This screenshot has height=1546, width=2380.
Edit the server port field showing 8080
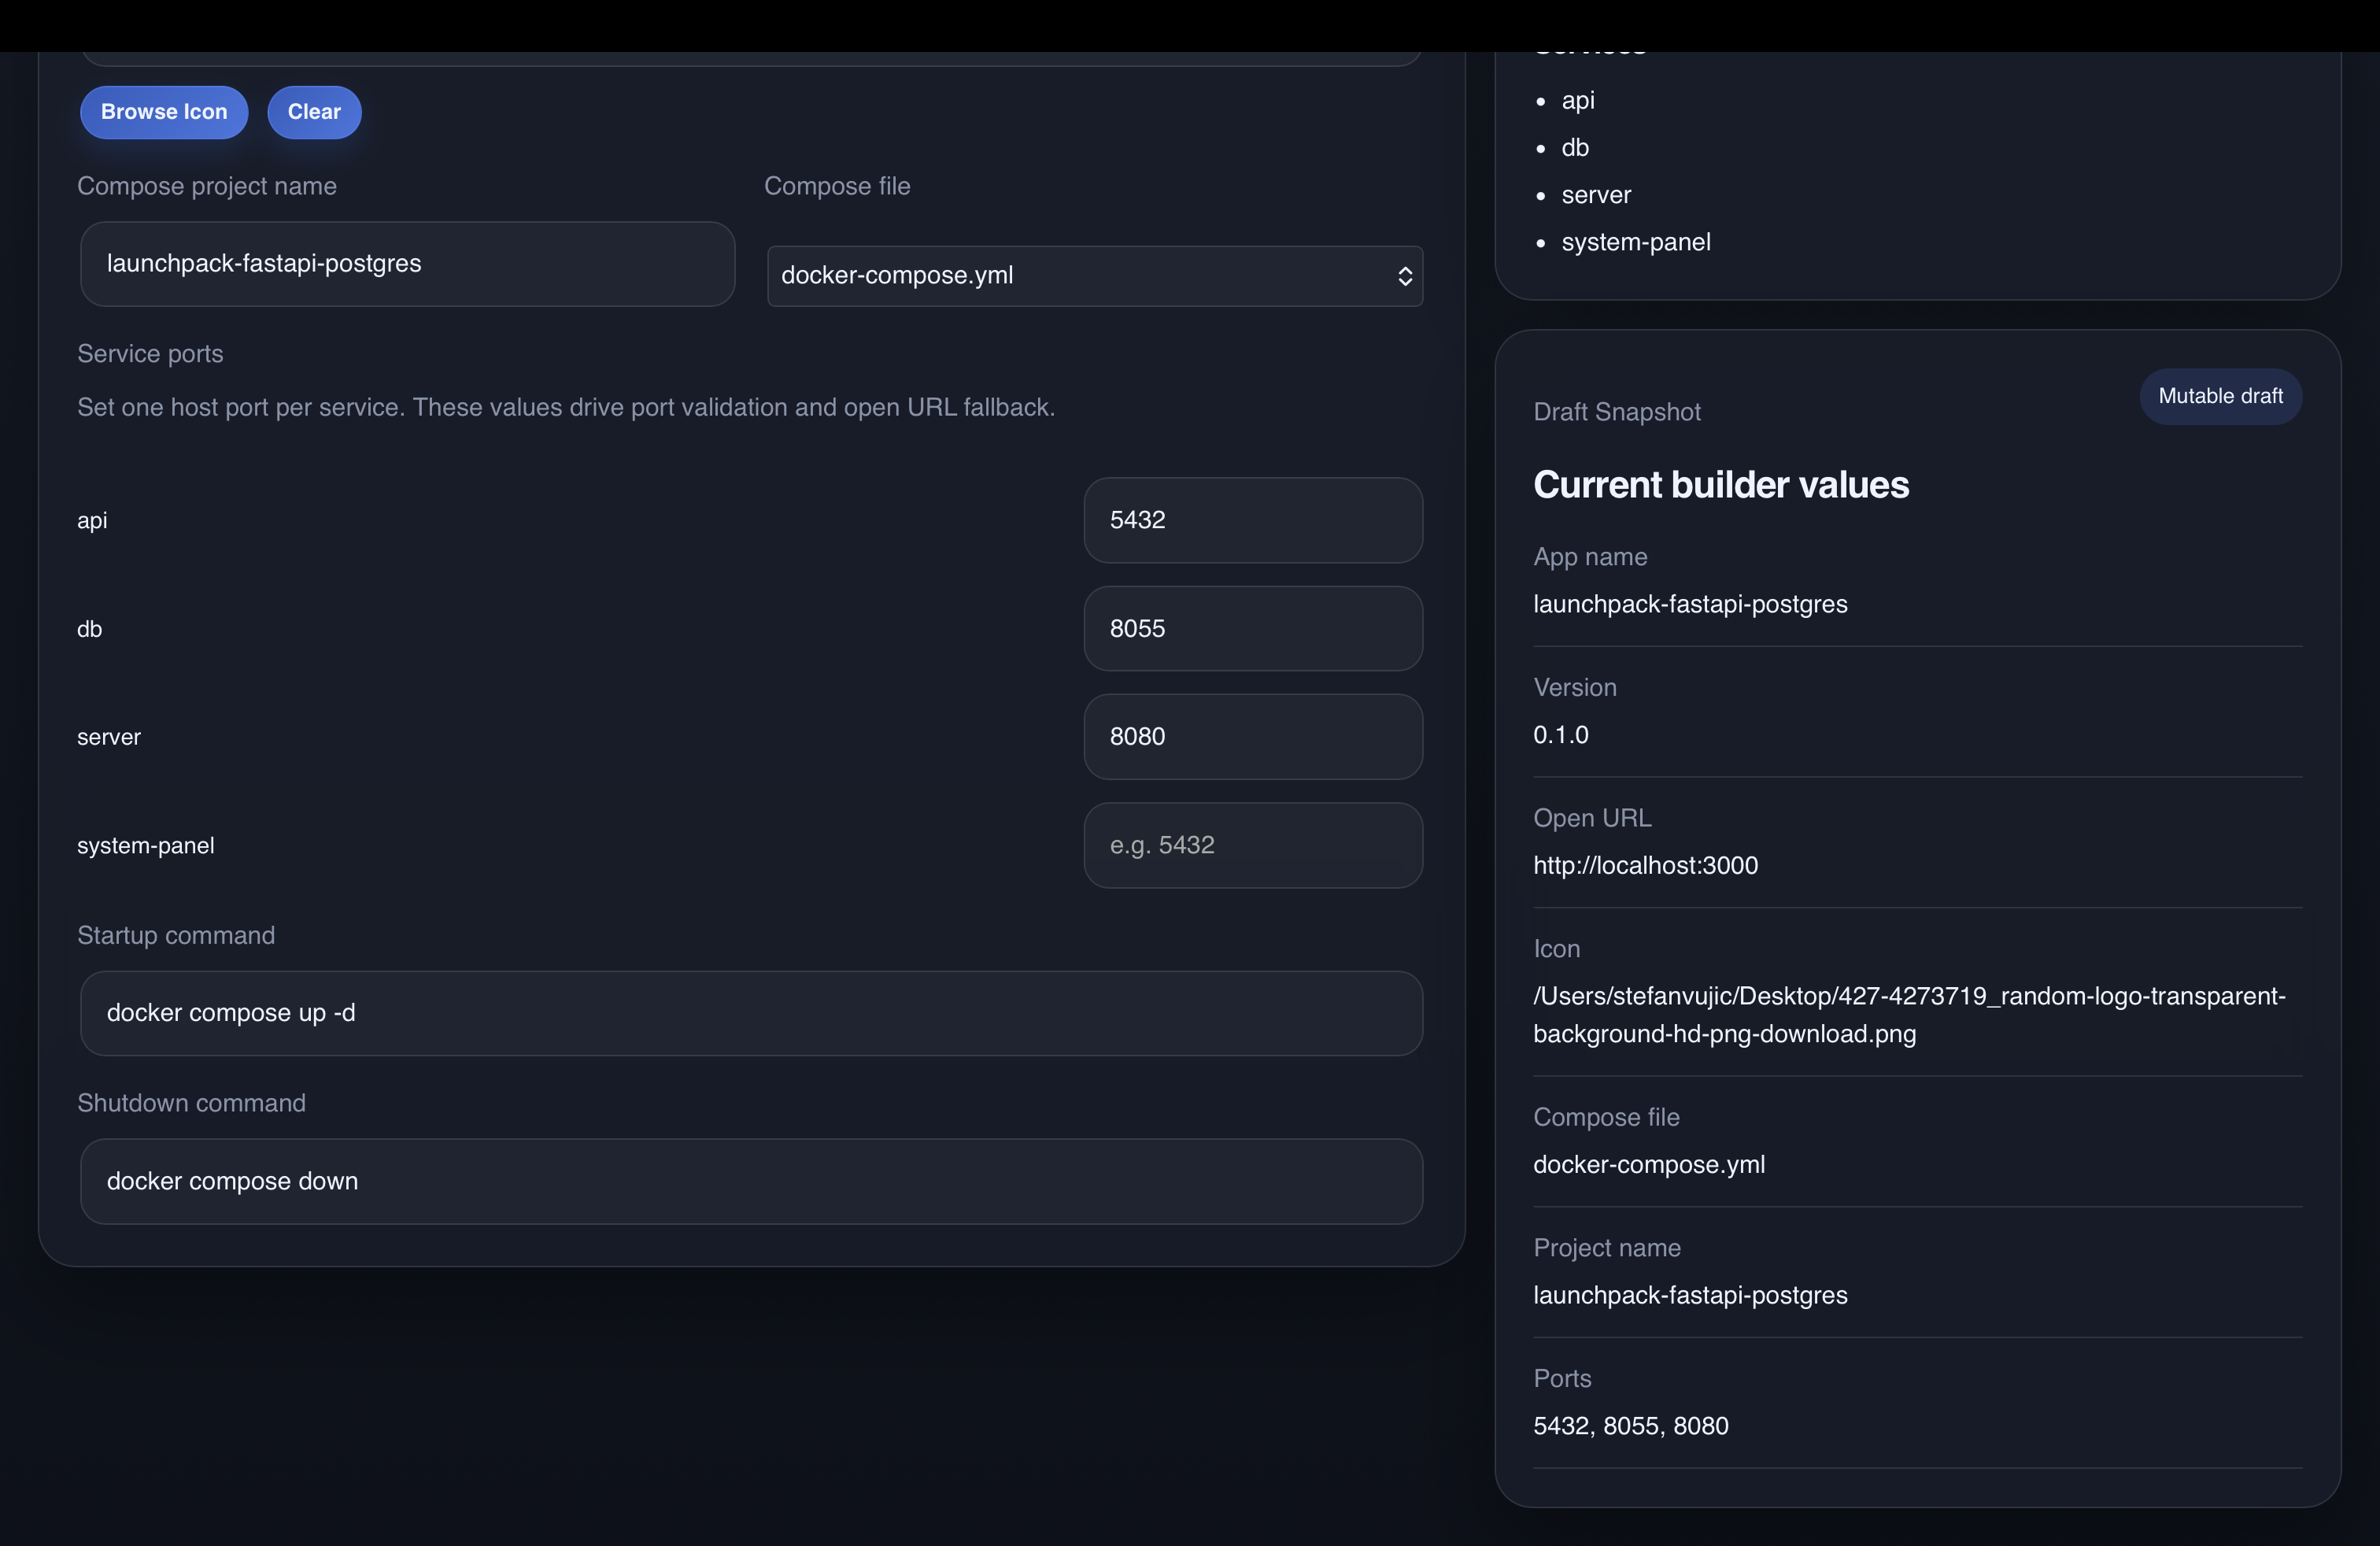click(x=1252, y=737)
